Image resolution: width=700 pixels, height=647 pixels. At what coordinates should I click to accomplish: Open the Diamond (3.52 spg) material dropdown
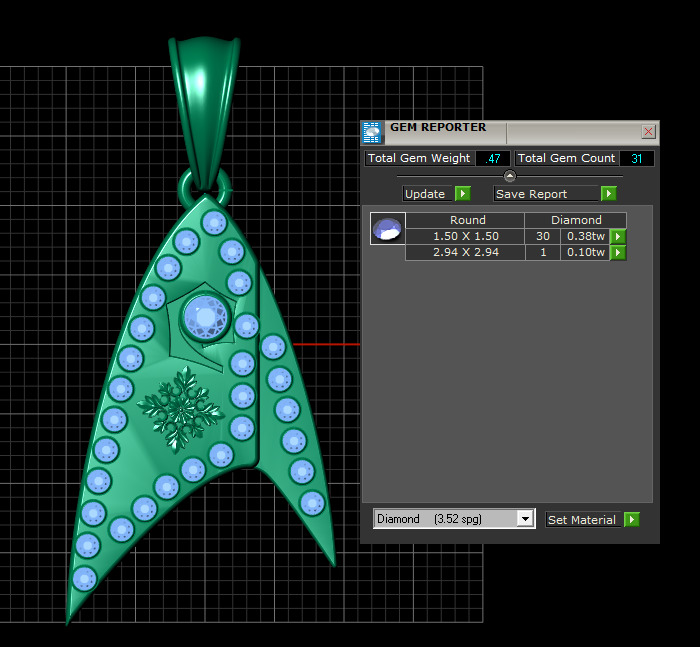[525, 519]
